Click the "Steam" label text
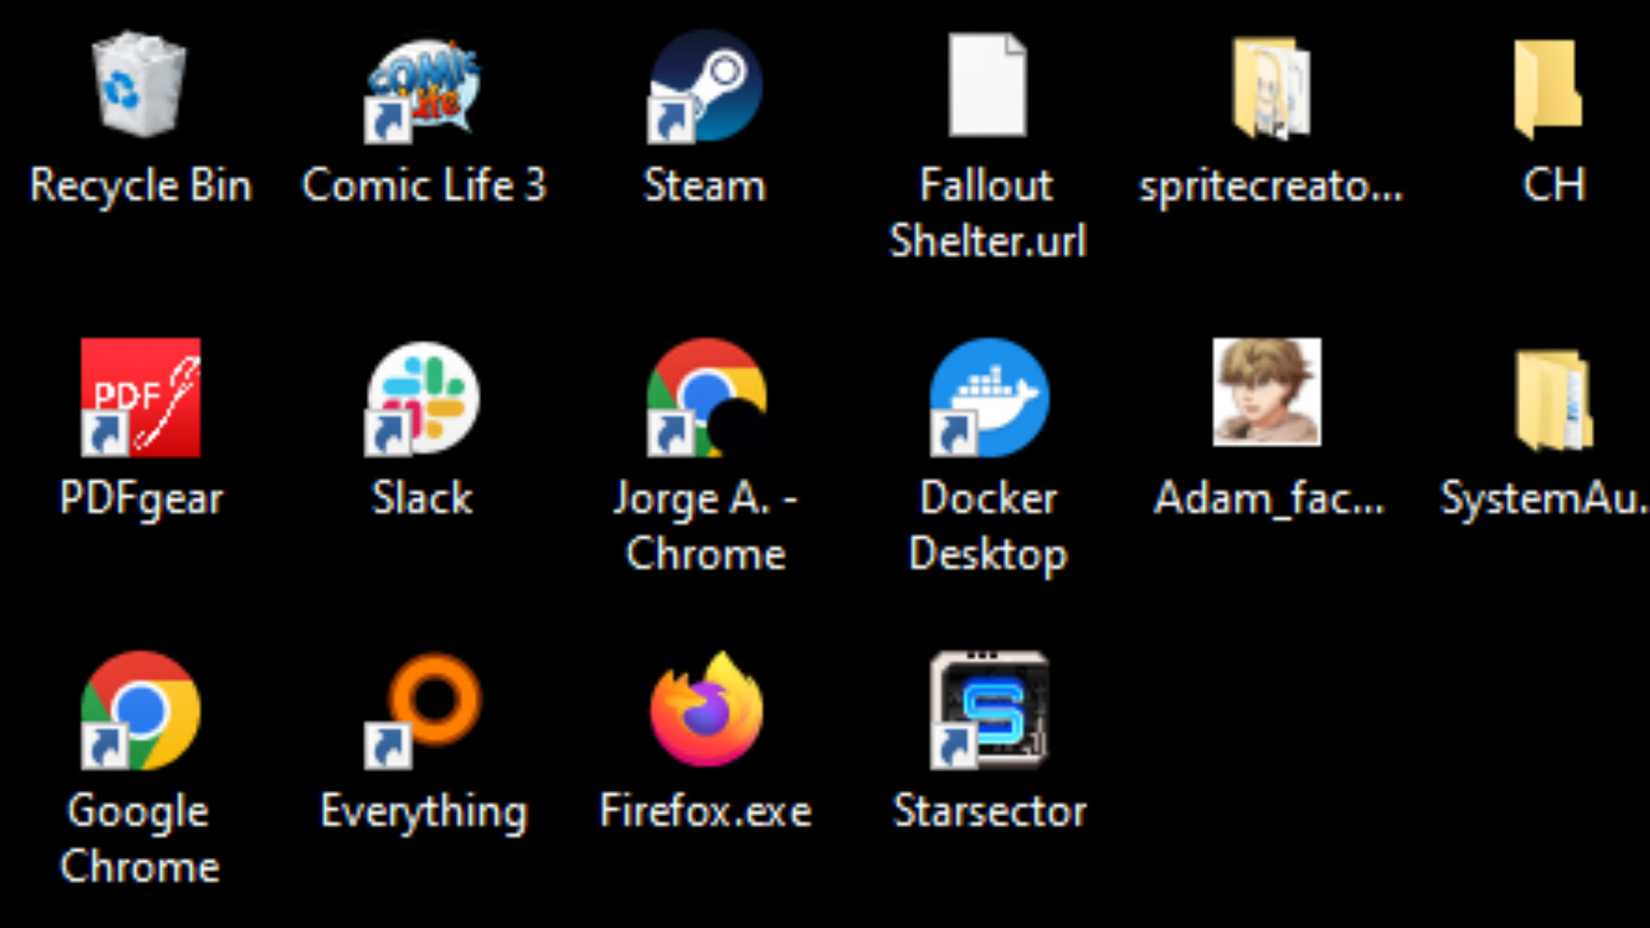 pyautogui.click(x=705, y=185)
